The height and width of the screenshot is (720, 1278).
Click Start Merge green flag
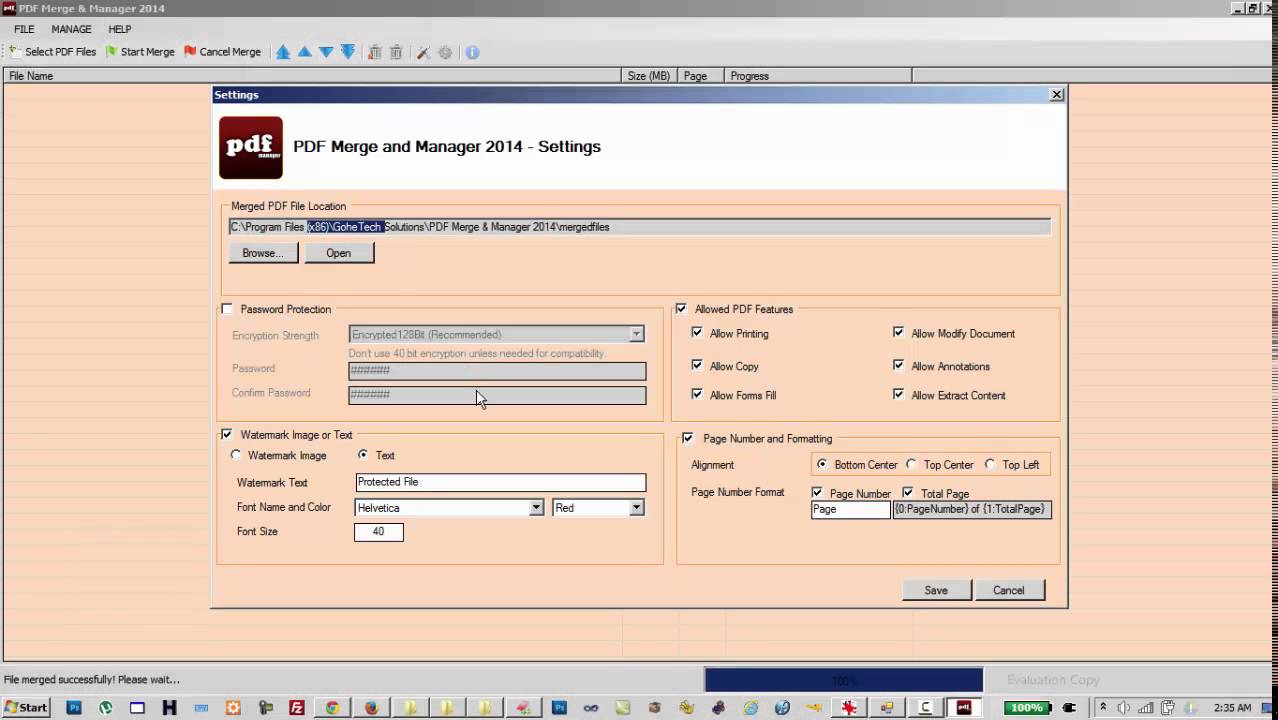point(140,52)
